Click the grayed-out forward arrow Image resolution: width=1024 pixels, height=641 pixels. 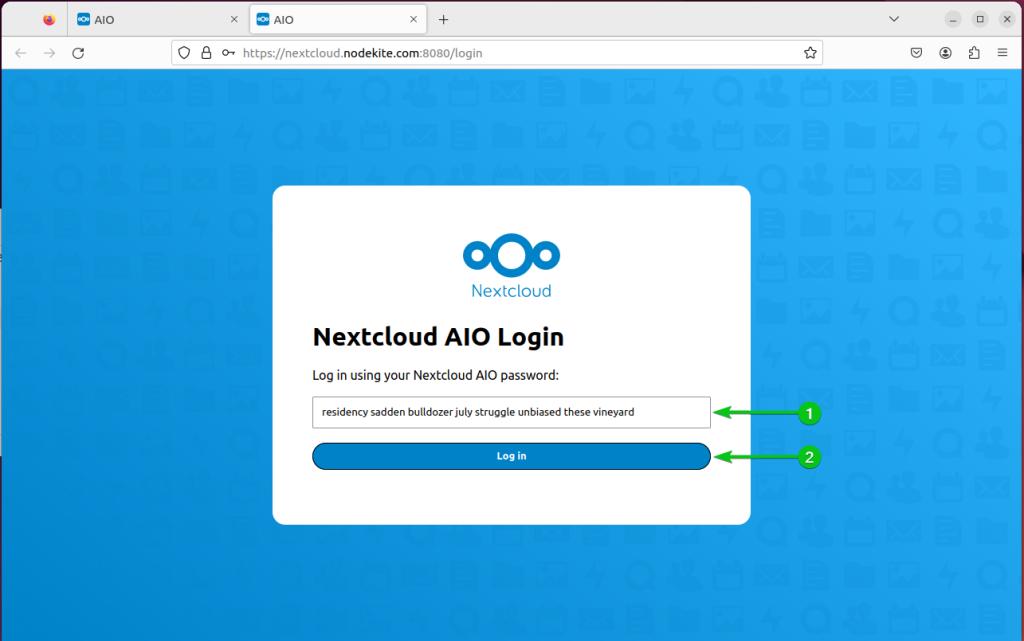pos(48,52)
